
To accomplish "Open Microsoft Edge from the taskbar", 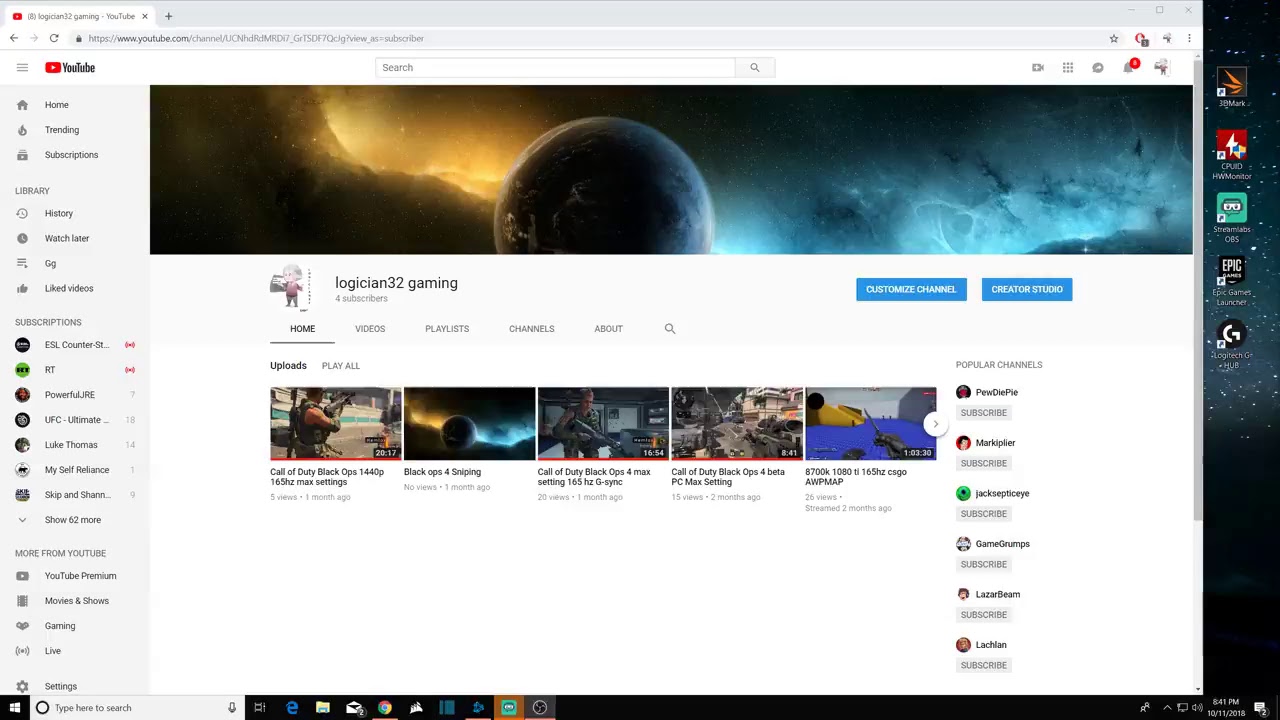I will 292,708.
